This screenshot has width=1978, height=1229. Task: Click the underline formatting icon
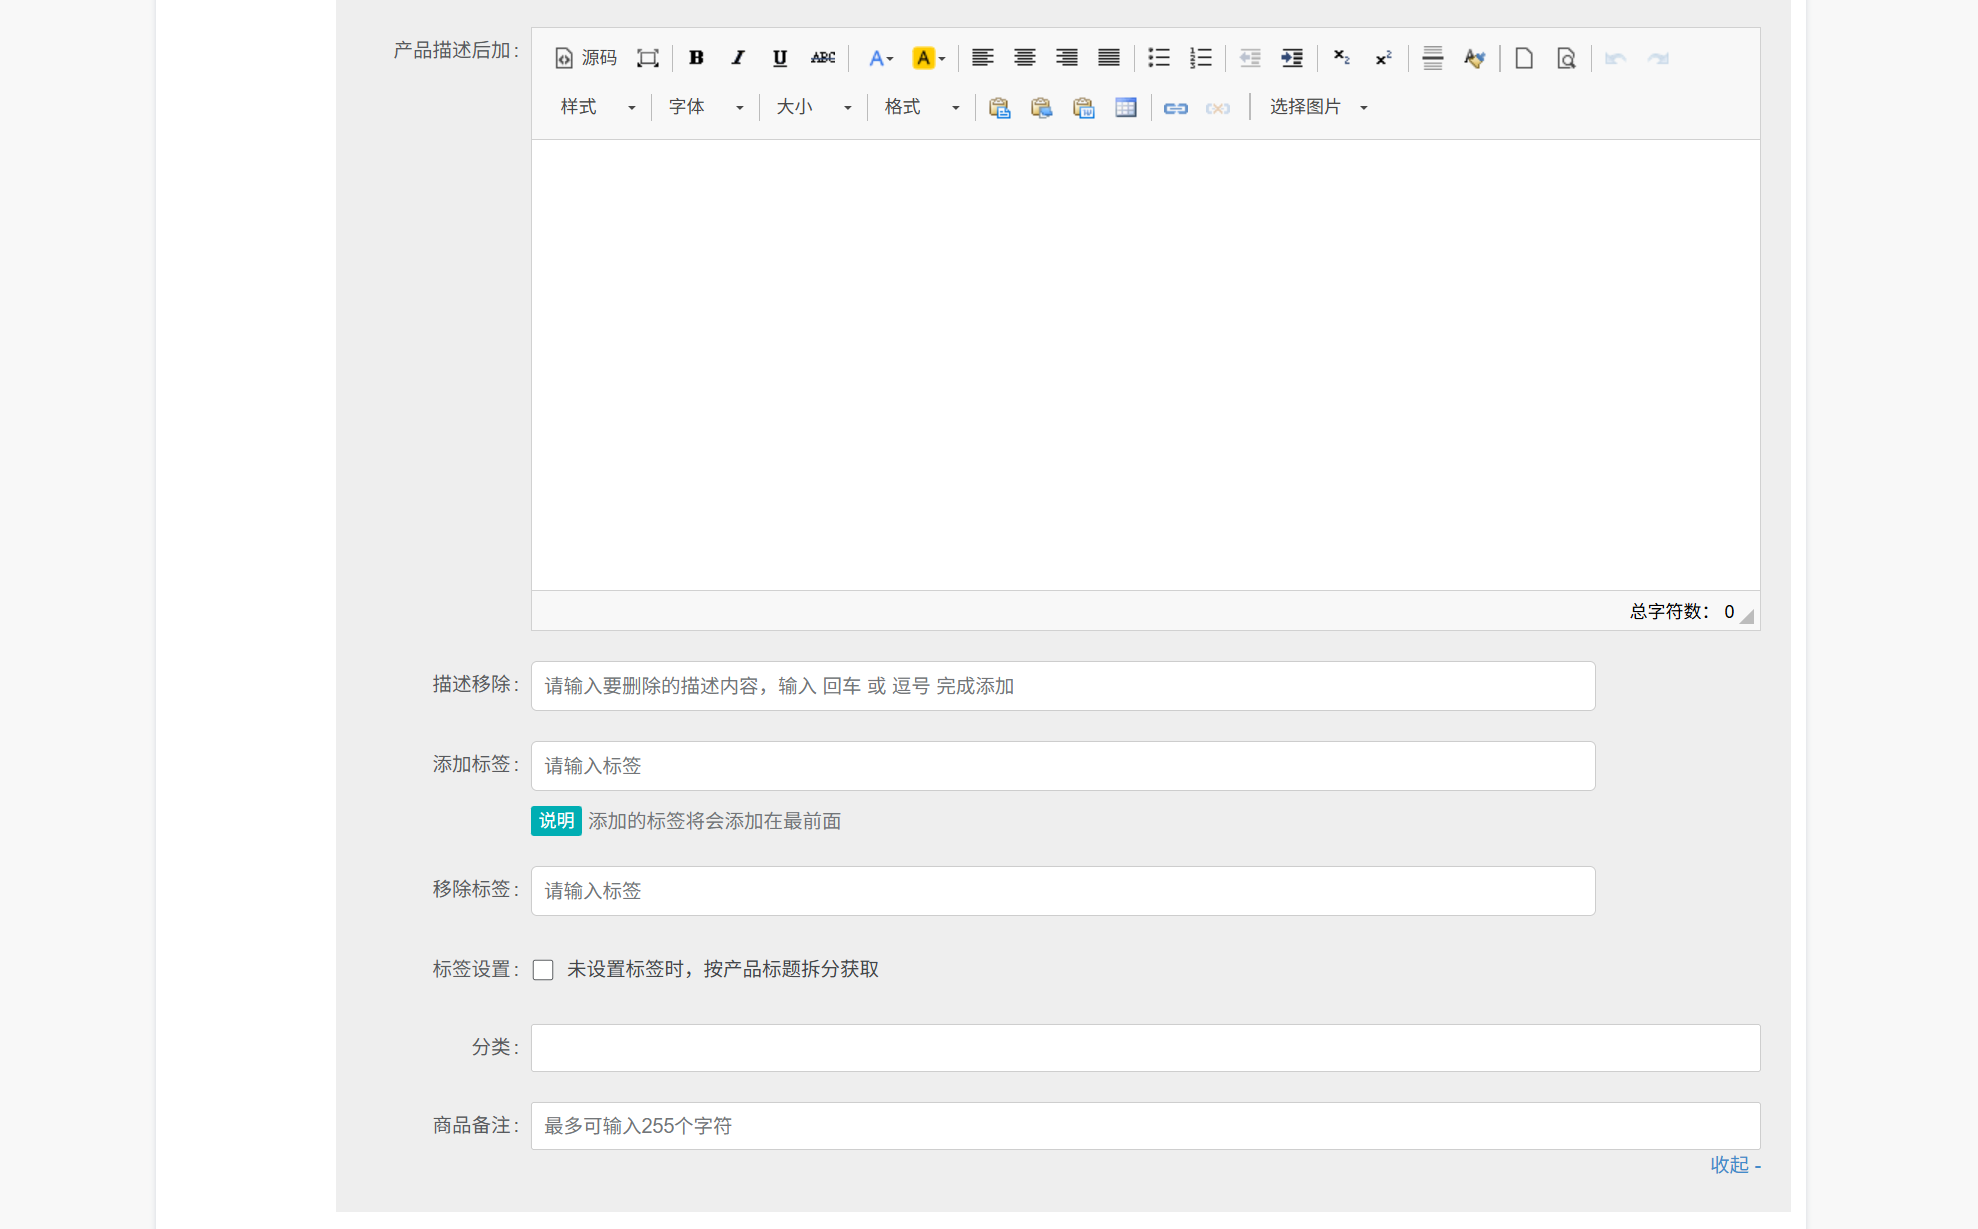[780, 58]
